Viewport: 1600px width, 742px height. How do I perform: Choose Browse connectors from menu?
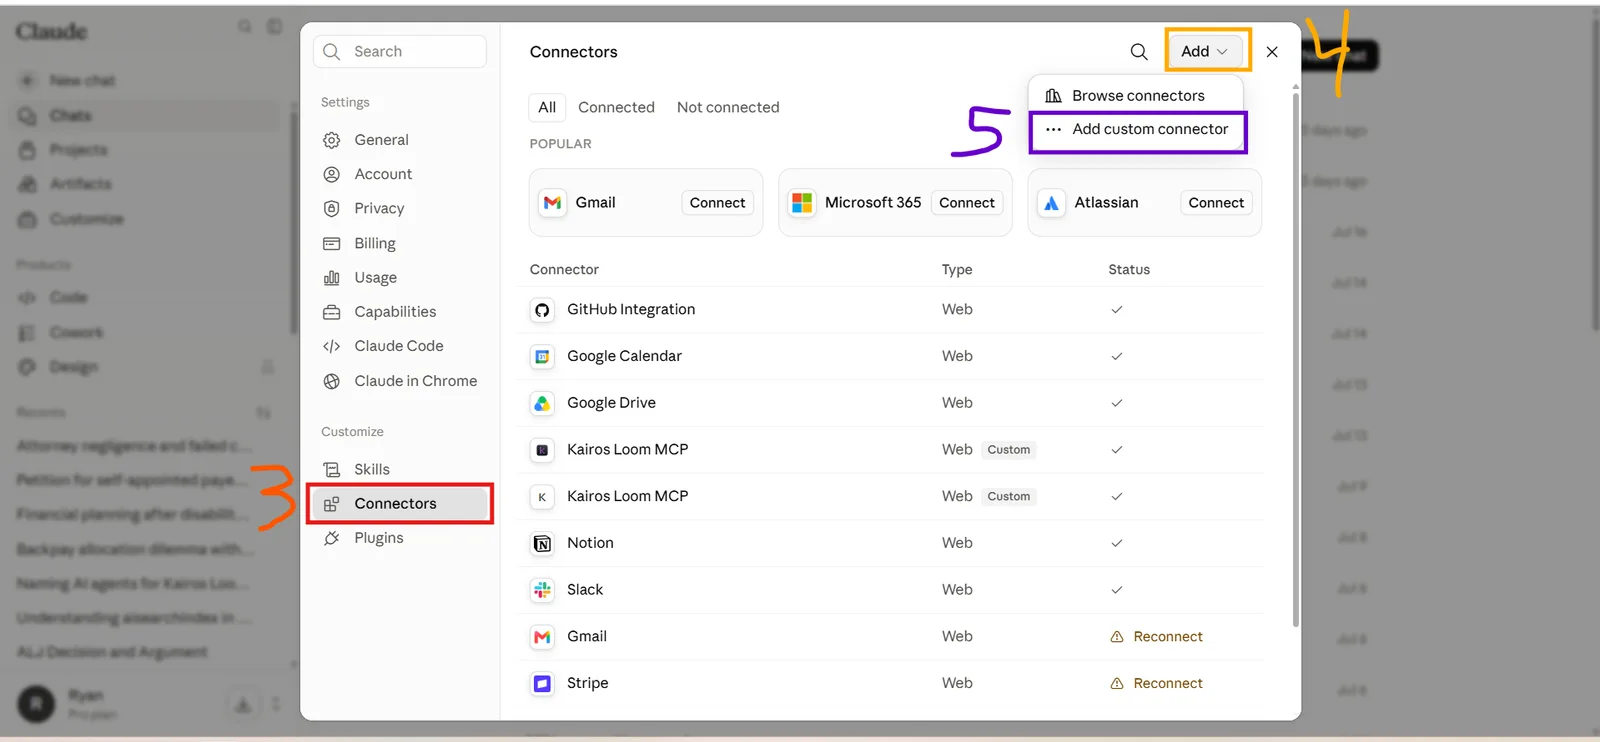tap(1137, 95)
